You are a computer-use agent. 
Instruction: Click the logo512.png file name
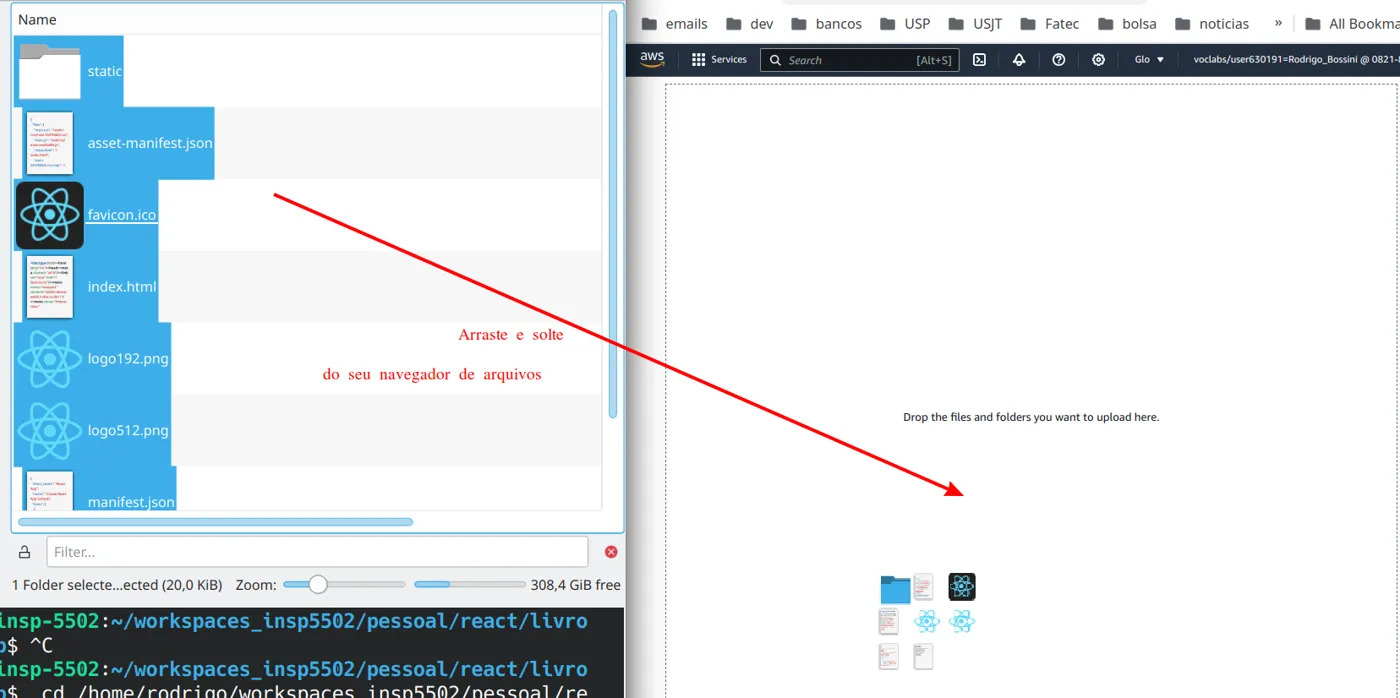(x=128, y=430)
